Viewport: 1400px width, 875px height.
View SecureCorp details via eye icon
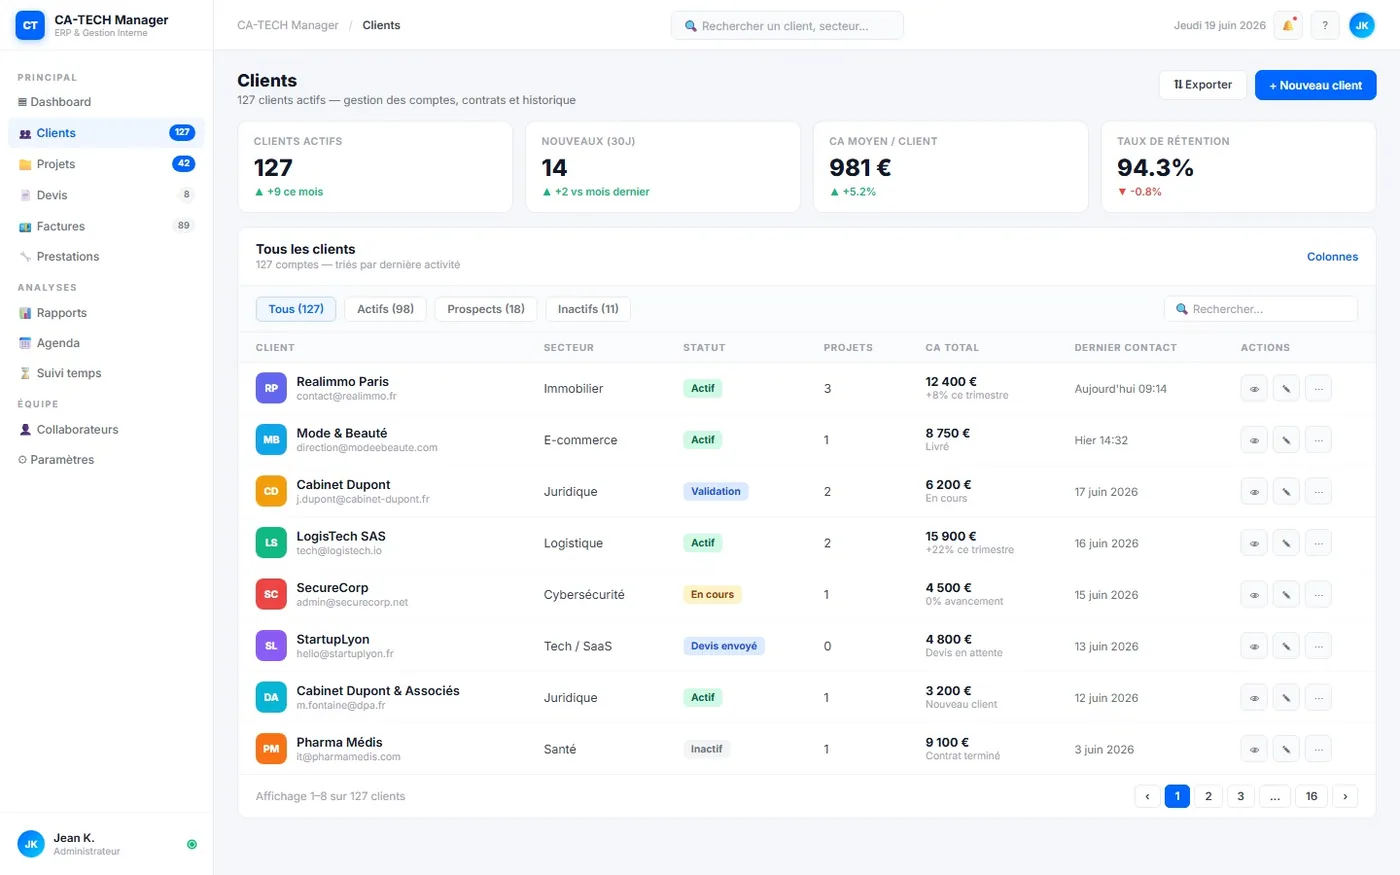[x=1254, y=595]
